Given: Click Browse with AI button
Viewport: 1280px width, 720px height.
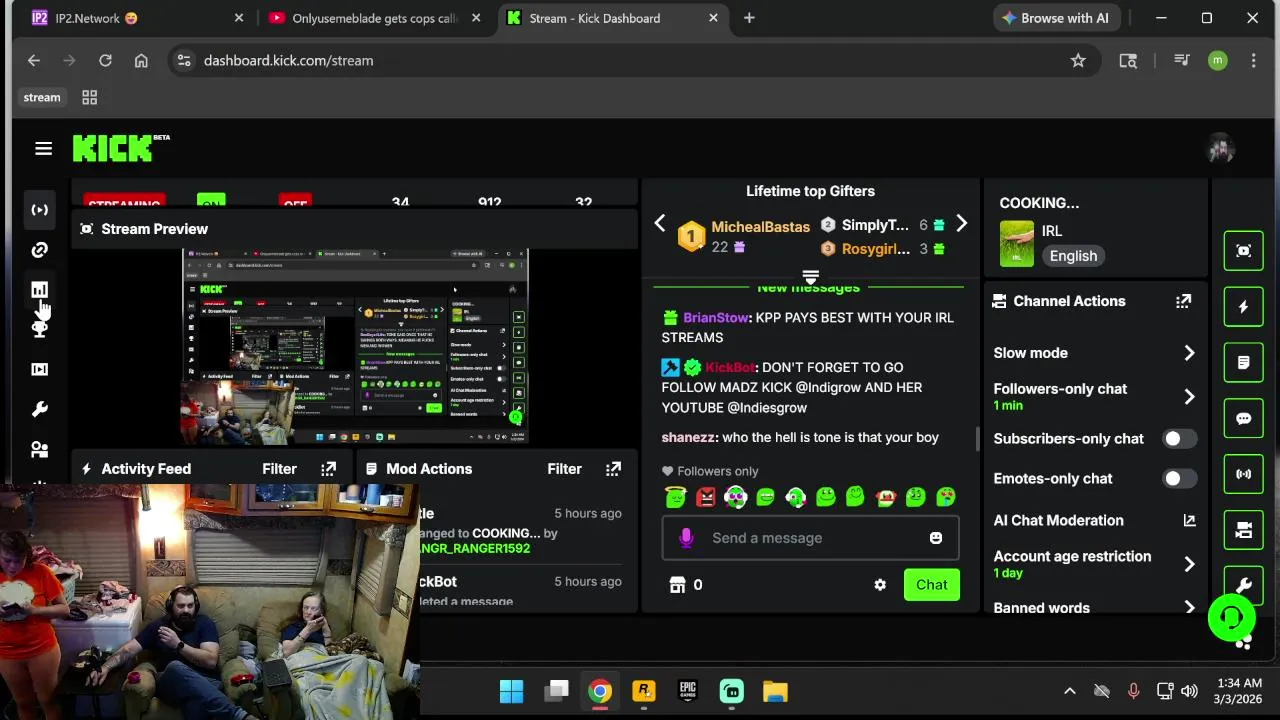Looking at the screenshot, I should [x=1055, y=18].
